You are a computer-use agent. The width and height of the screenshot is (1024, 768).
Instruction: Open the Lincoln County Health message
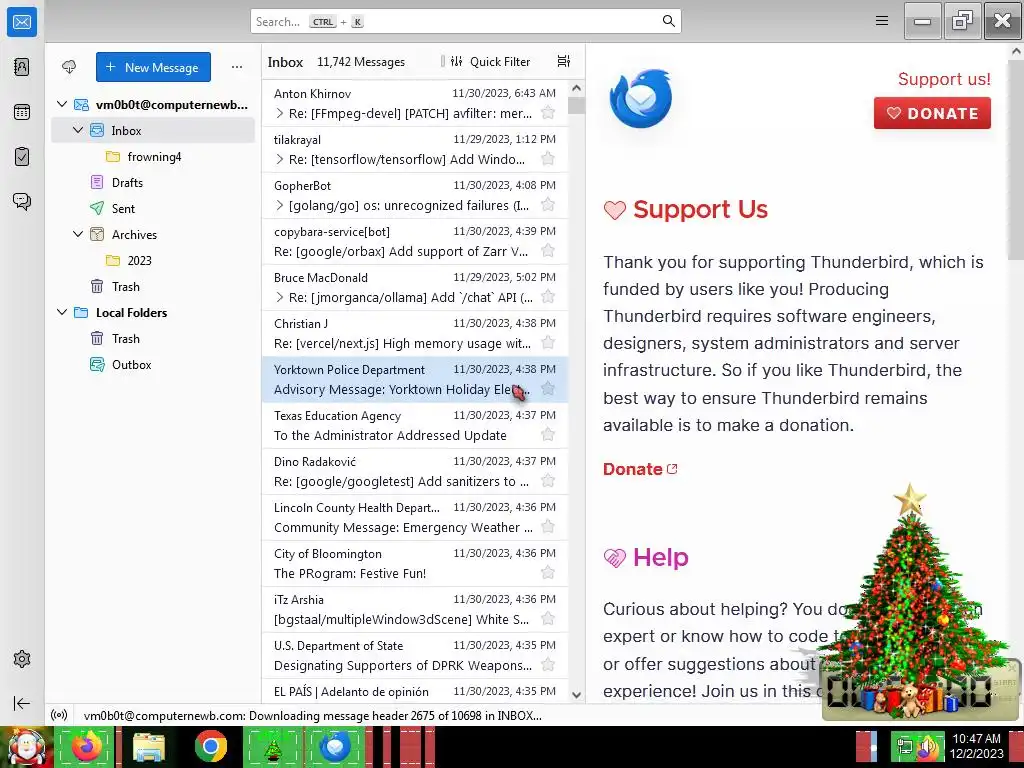pyautogui.click(x=415, y=517)
